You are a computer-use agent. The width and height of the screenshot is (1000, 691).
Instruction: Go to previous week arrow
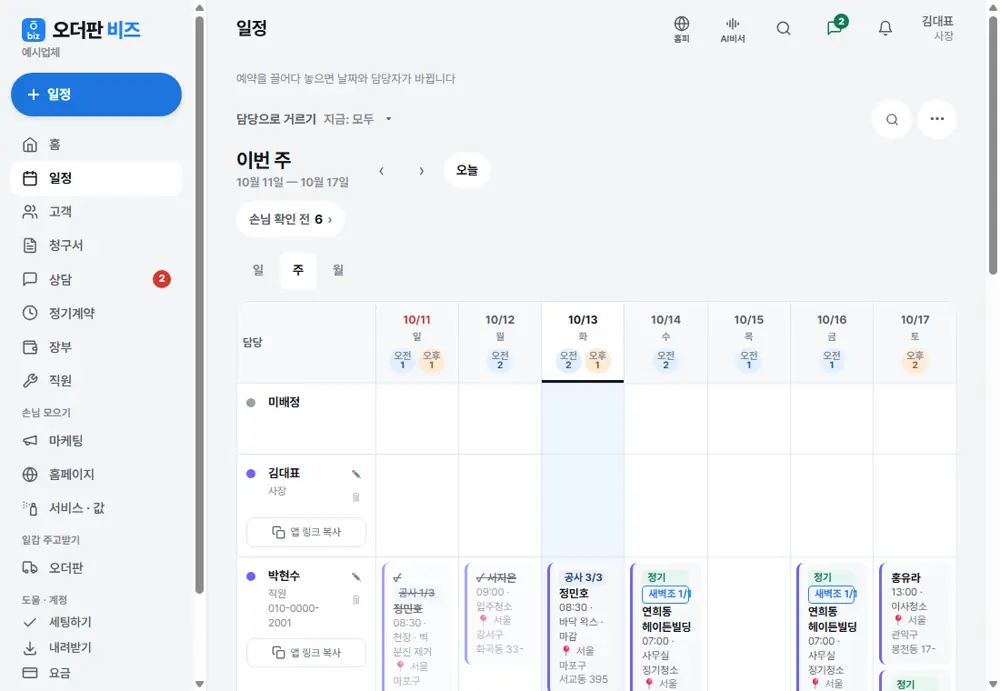pos(381,171)
